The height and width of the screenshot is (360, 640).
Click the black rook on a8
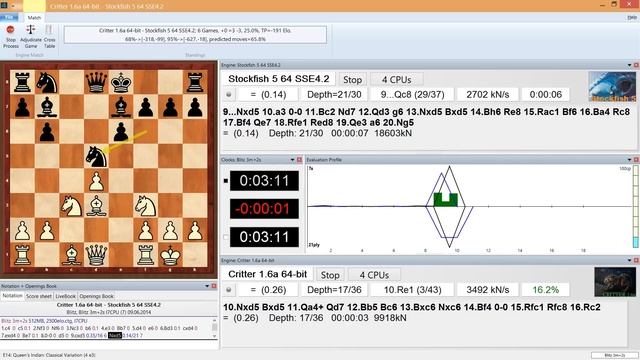[x=22, y=82]
